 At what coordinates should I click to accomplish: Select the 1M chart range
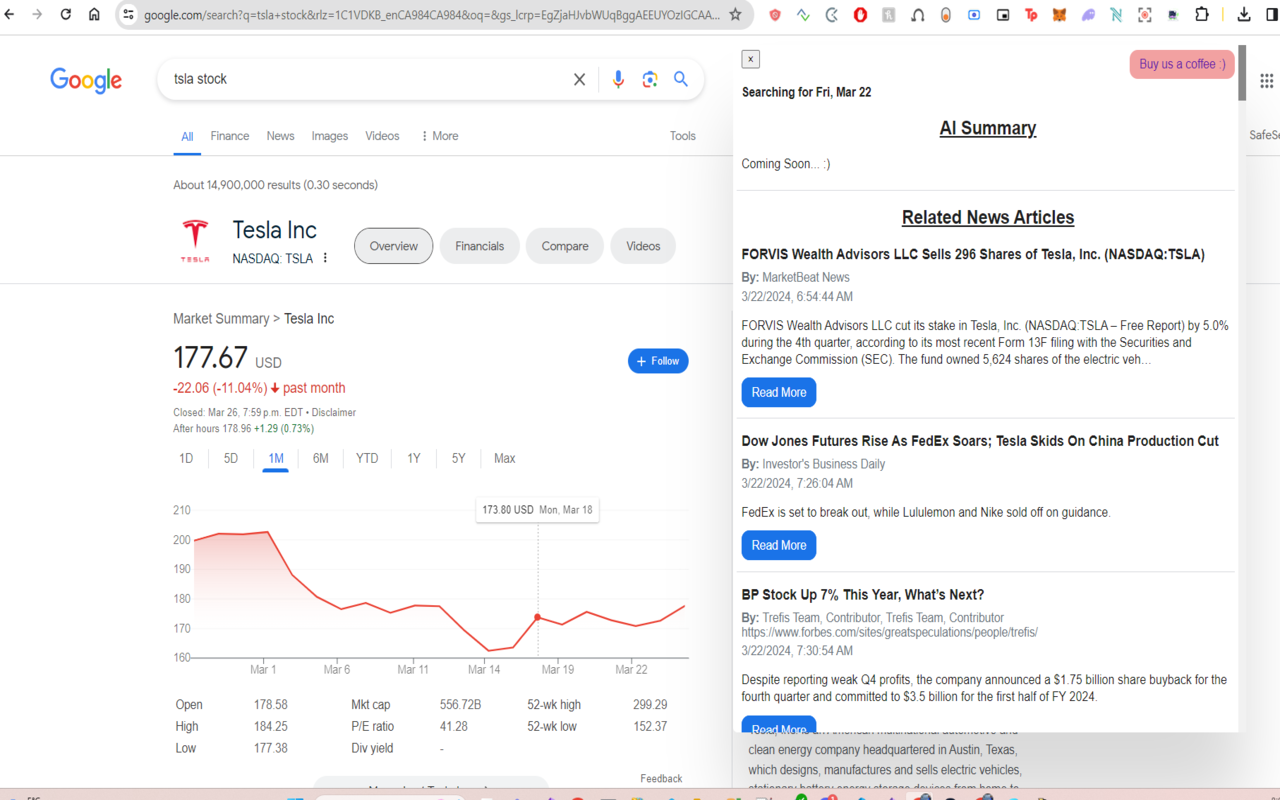(275, 458)
